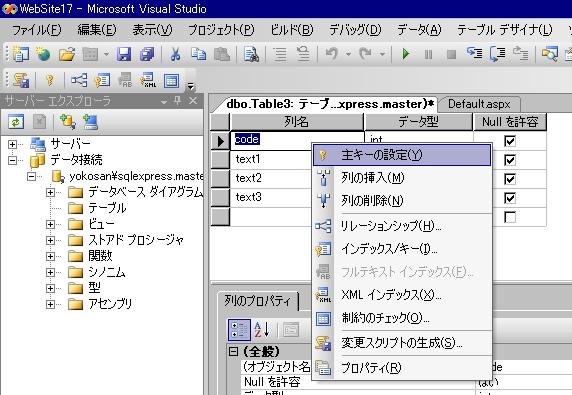Expand the データベース ダイアグラム folder
This screenshot has width=572, height=395.
click(50, 192)
